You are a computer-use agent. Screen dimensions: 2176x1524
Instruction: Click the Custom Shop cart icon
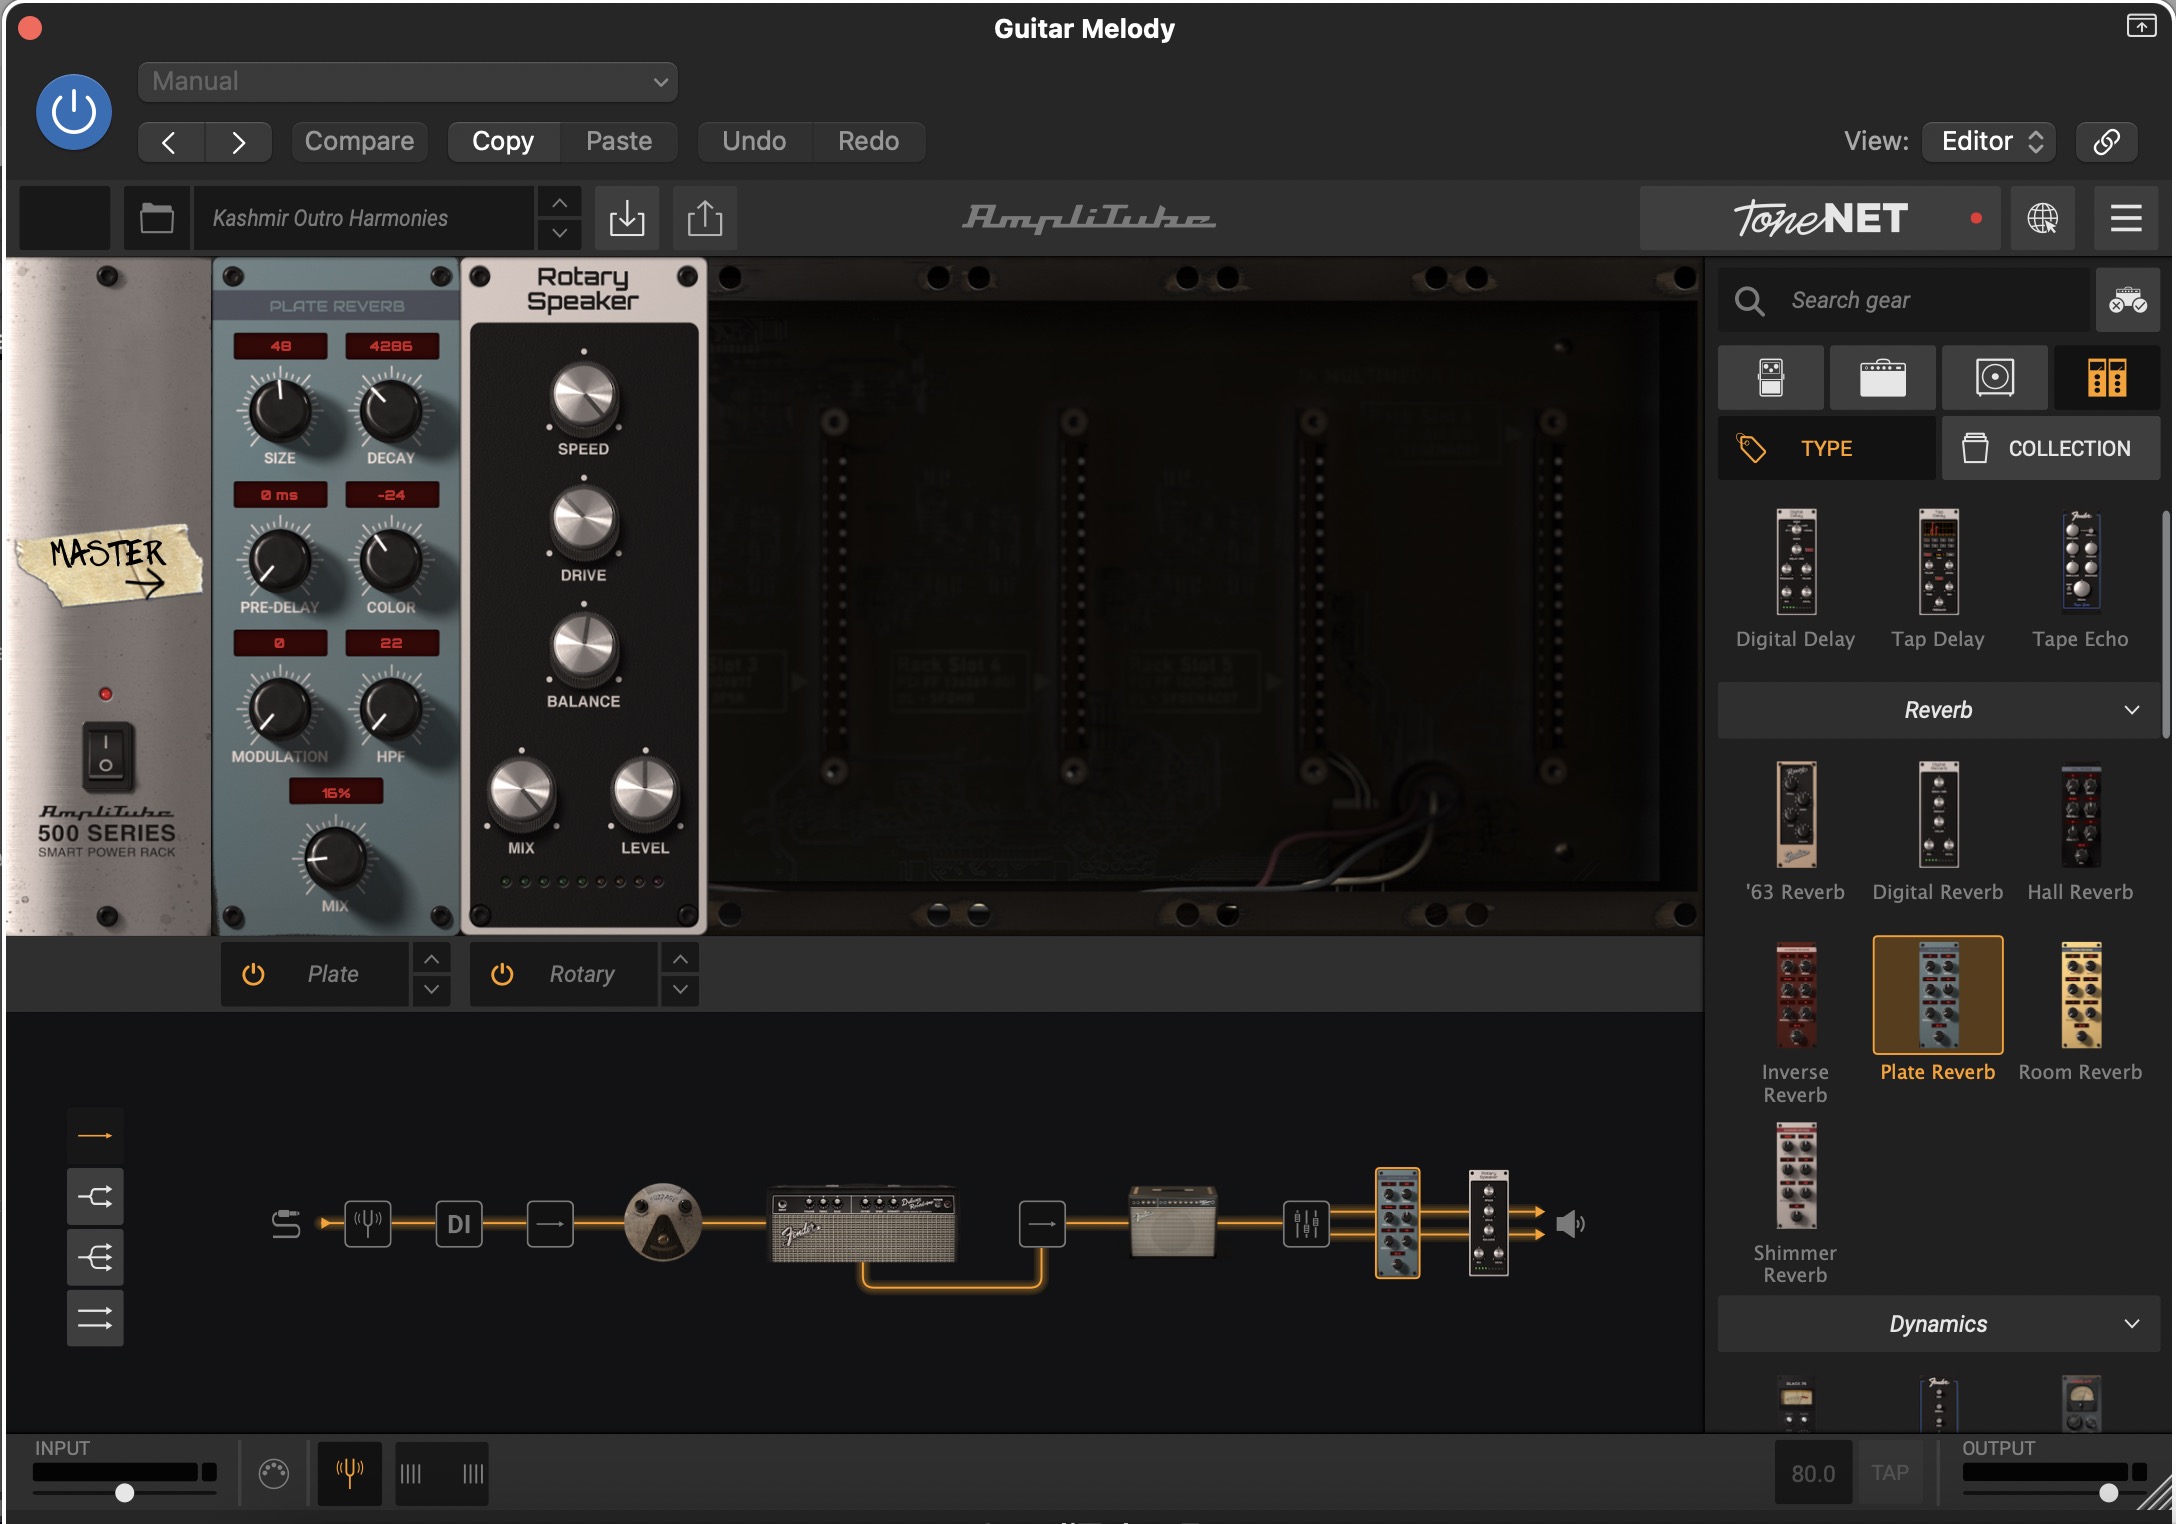2127,300
